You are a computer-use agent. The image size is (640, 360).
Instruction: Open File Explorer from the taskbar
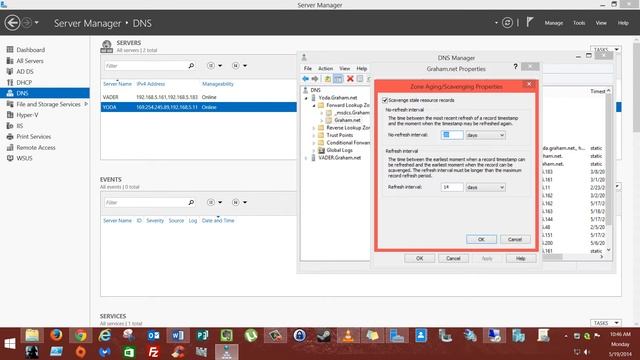[x=32, y=335]
